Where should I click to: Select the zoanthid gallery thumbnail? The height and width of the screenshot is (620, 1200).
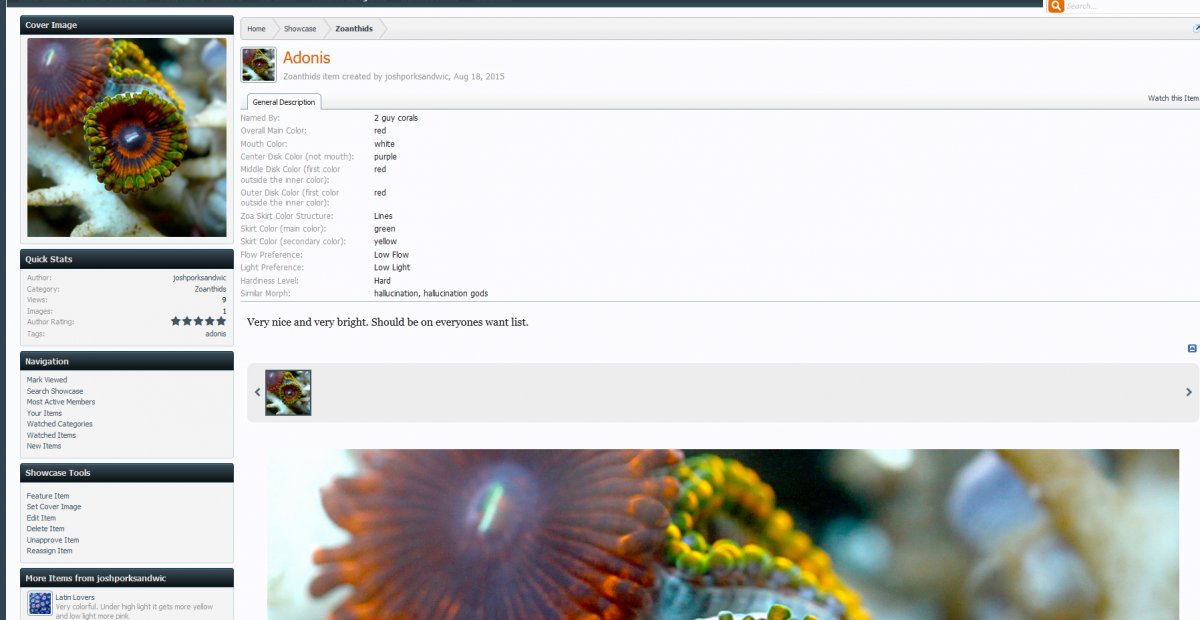click(x=288, y=392)
